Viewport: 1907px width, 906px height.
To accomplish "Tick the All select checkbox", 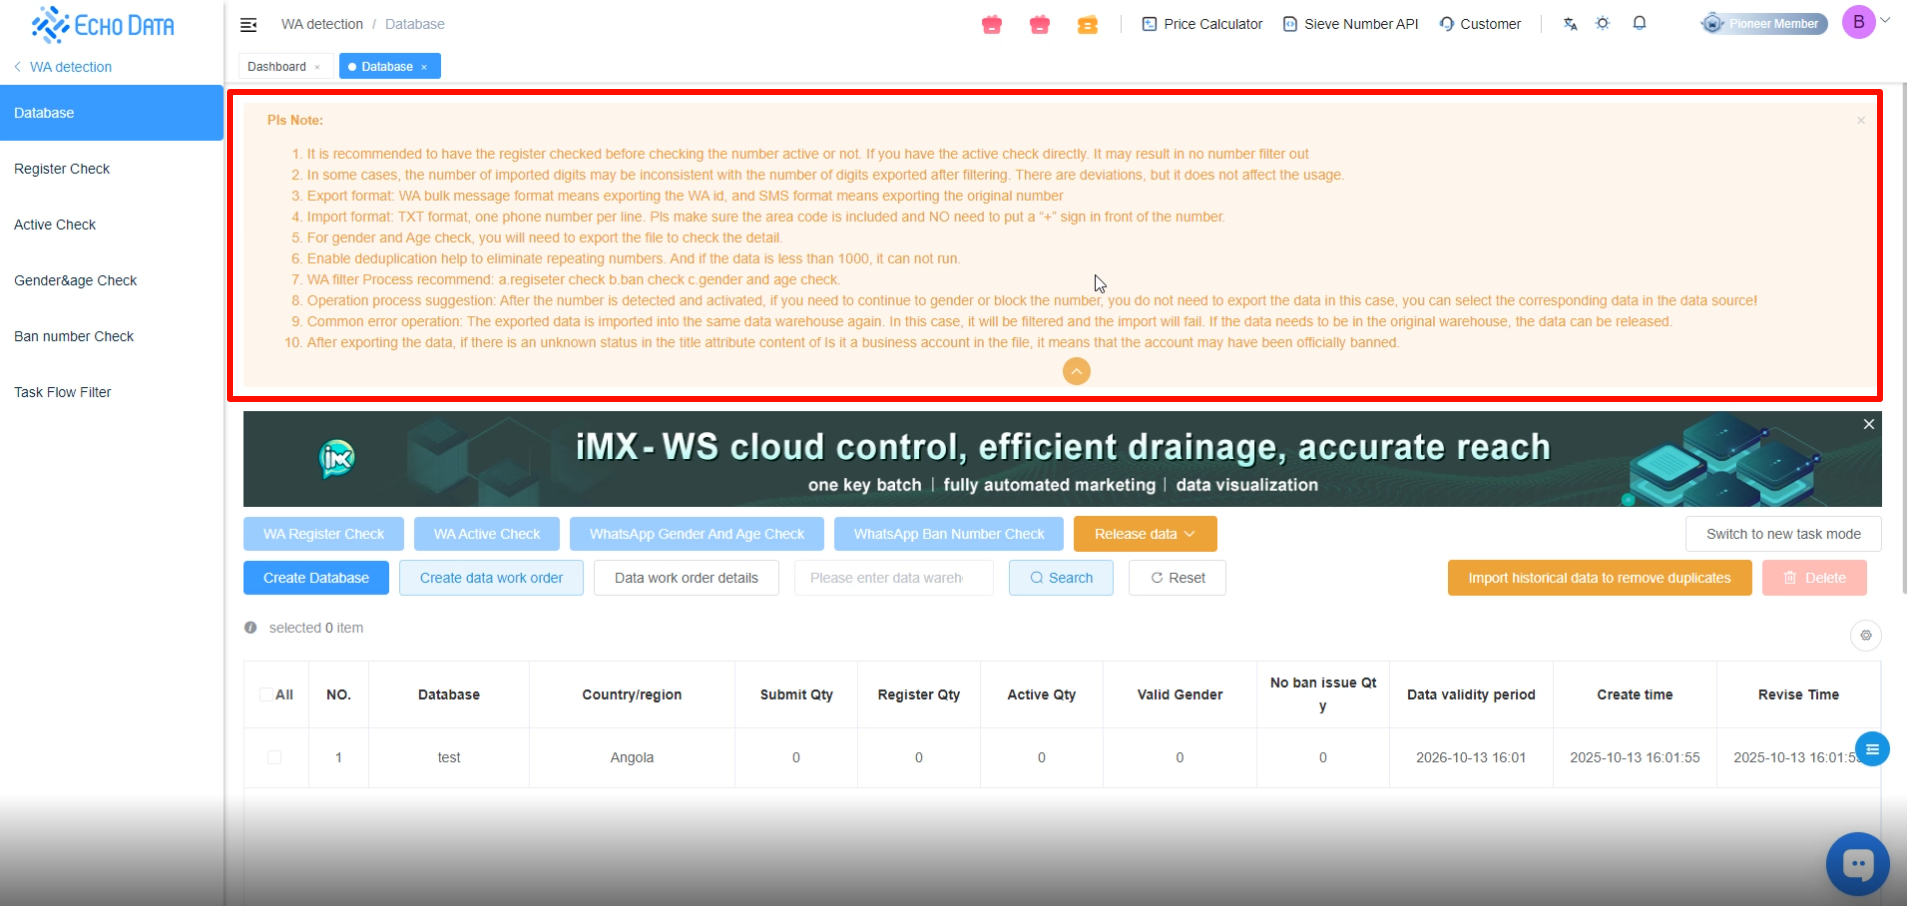I will point(266,694).
